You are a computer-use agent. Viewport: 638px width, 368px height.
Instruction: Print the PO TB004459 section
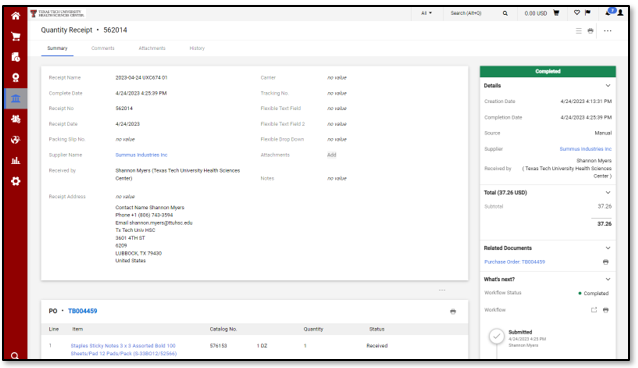pos(453,312)
